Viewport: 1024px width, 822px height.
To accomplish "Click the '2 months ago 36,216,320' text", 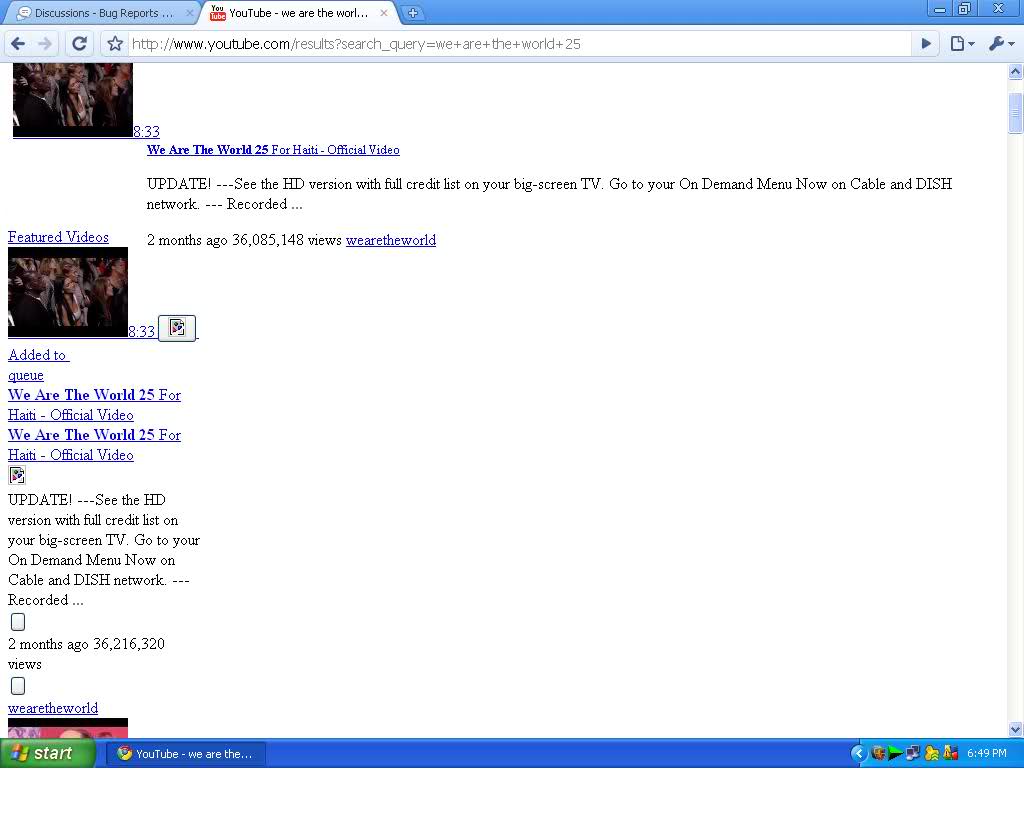I will tap(86, 644).
